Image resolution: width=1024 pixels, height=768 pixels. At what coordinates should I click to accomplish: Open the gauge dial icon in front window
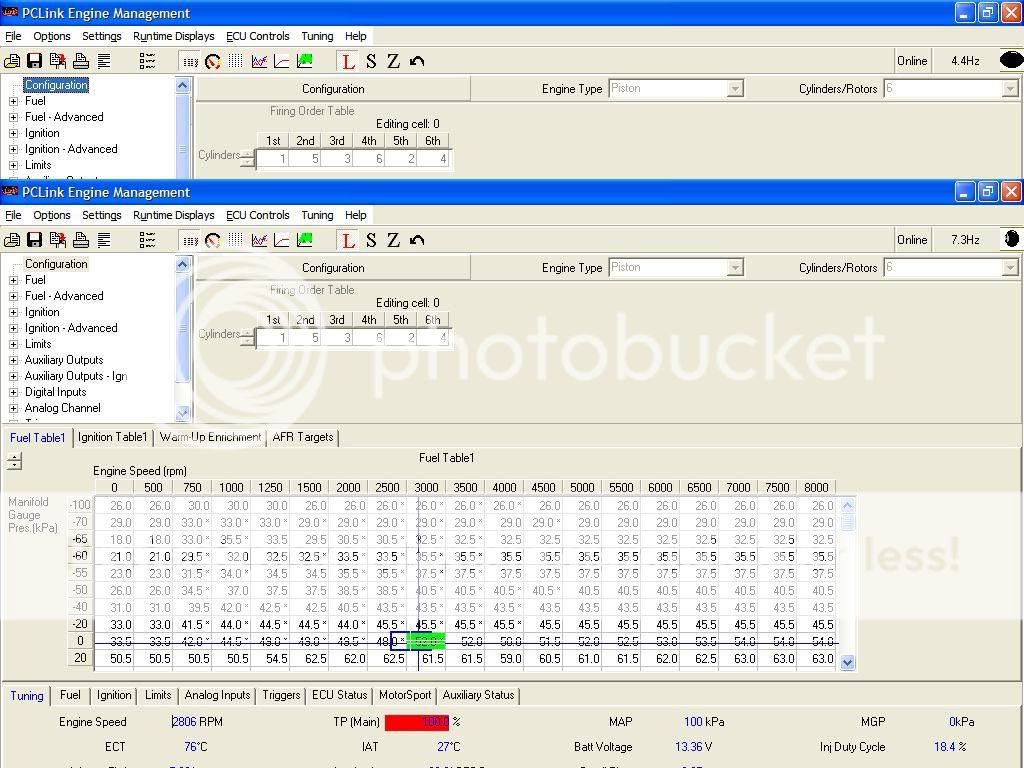213,240
